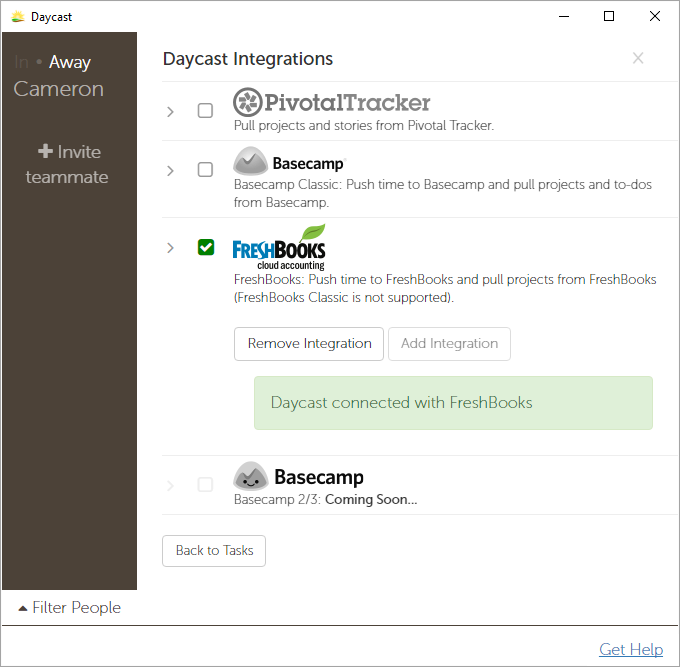Click the FreshBooks cloud accounting logo

click(279, 247)
